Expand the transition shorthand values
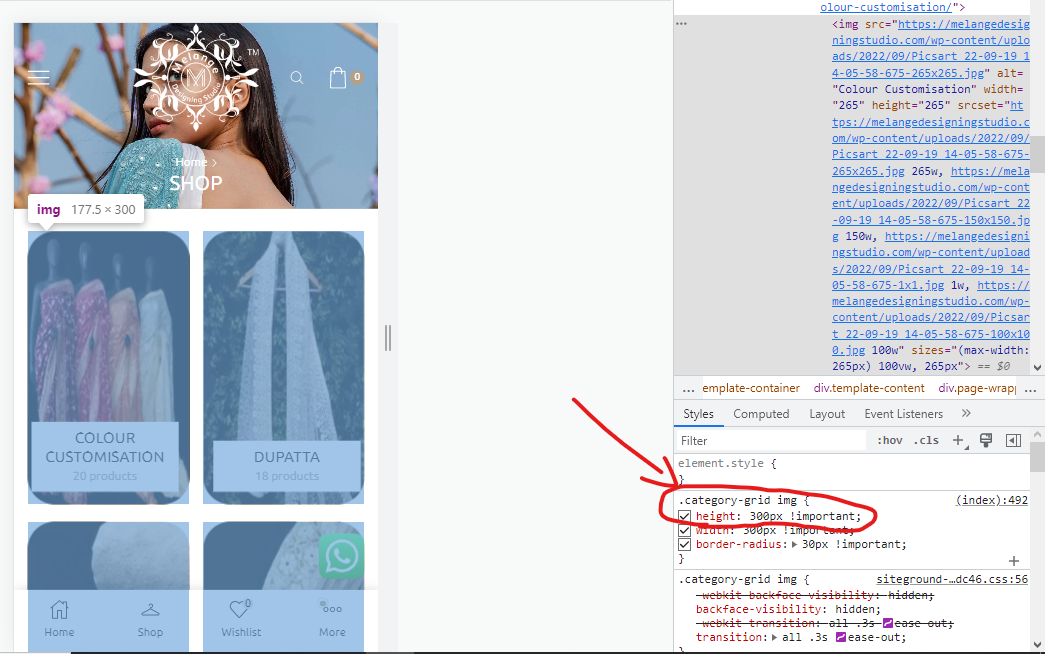1045x654 pixels. pyautogui.click(x=776, y=637)
